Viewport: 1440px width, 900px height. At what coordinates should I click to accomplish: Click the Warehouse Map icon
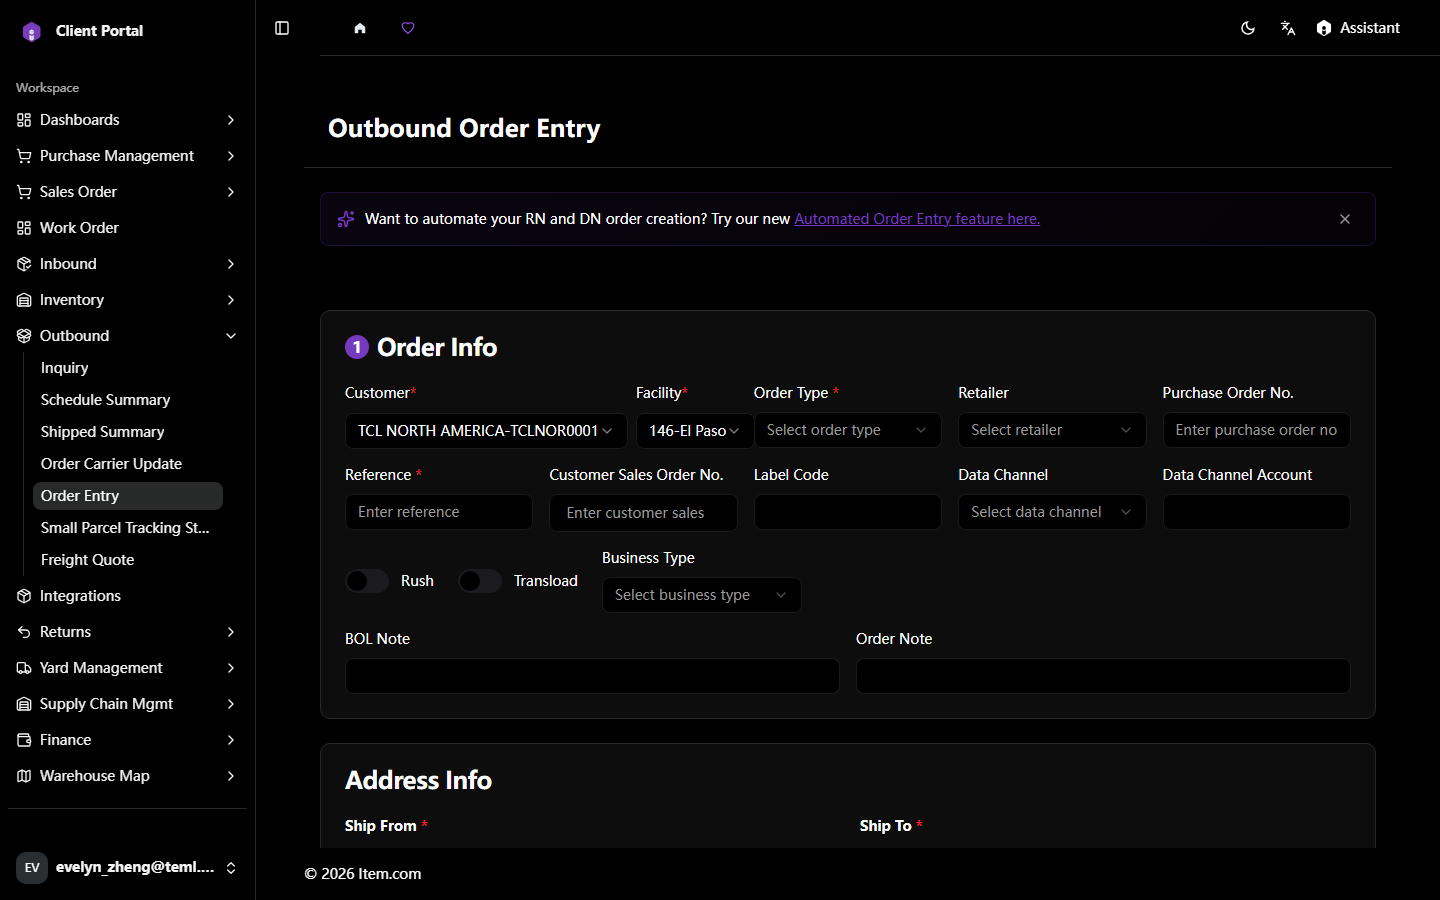[x=24, y=776]
